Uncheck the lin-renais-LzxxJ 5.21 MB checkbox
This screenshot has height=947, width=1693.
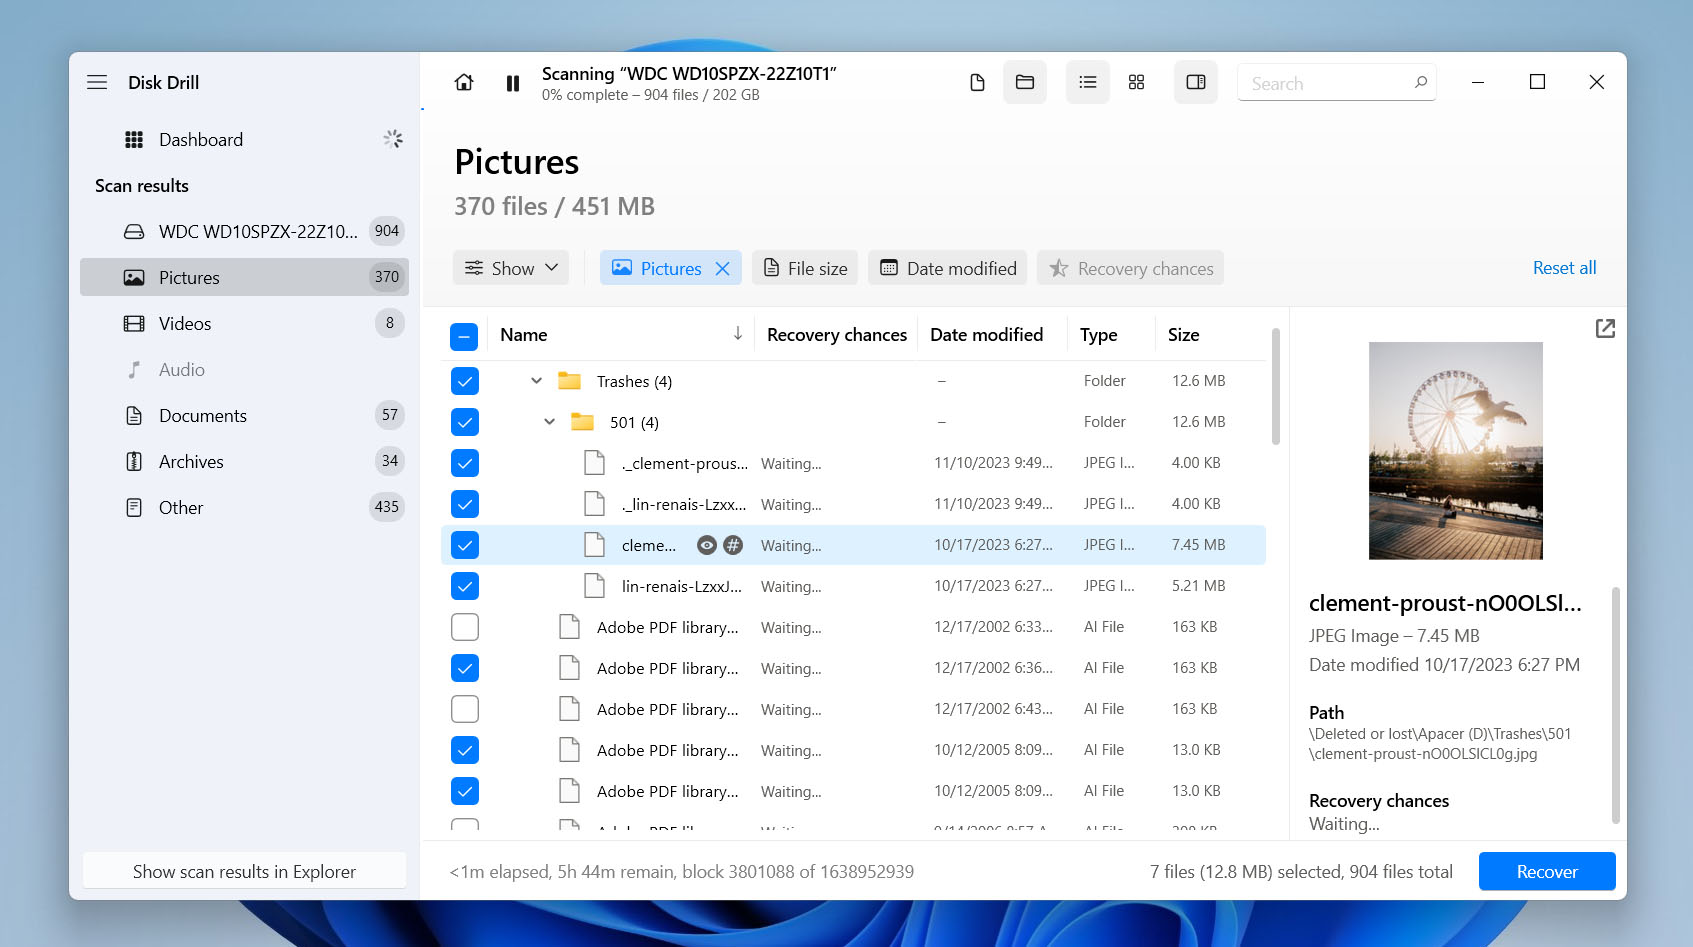coord(465,586)
